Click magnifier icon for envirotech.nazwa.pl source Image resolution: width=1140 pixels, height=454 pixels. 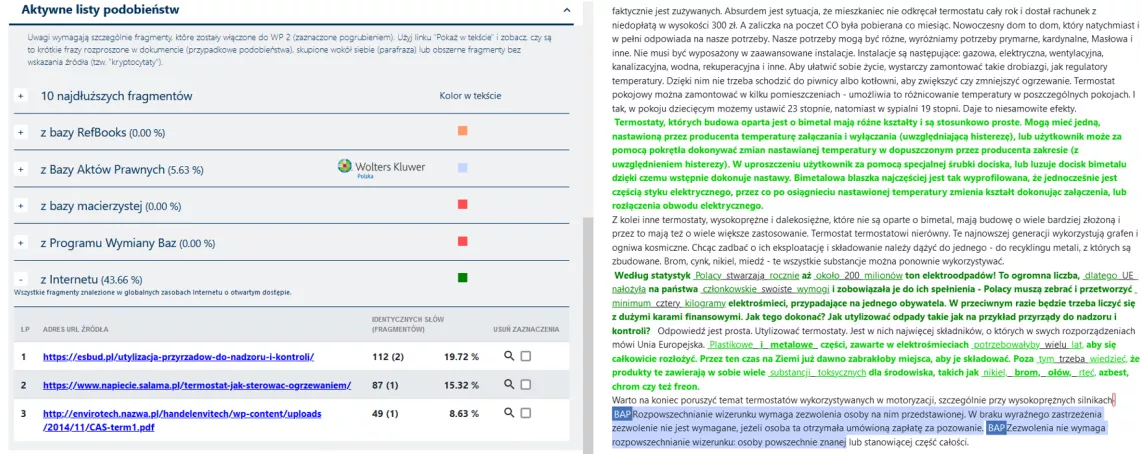click(x=509, y=413)
